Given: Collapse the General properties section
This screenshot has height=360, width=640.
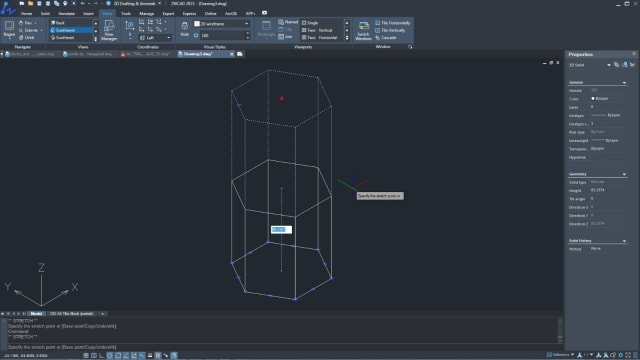Looking at the screenshot, I should coord(624,82).
